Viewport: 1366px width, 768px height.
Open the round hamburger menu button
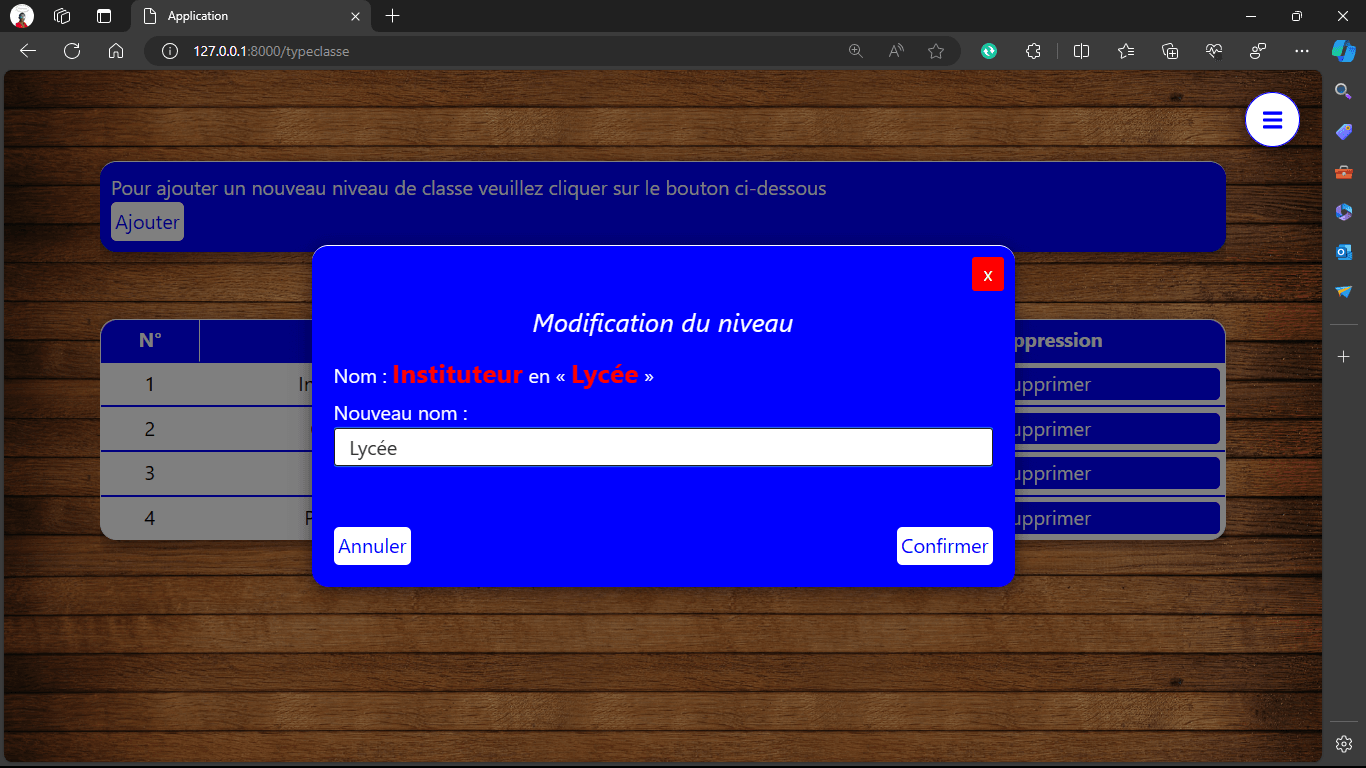pos(1272,120)
